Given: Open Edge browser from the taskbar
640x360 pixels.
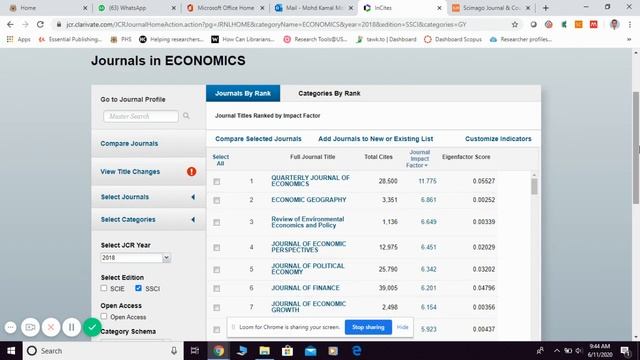Looking at the screenshot, I should 356,351.
